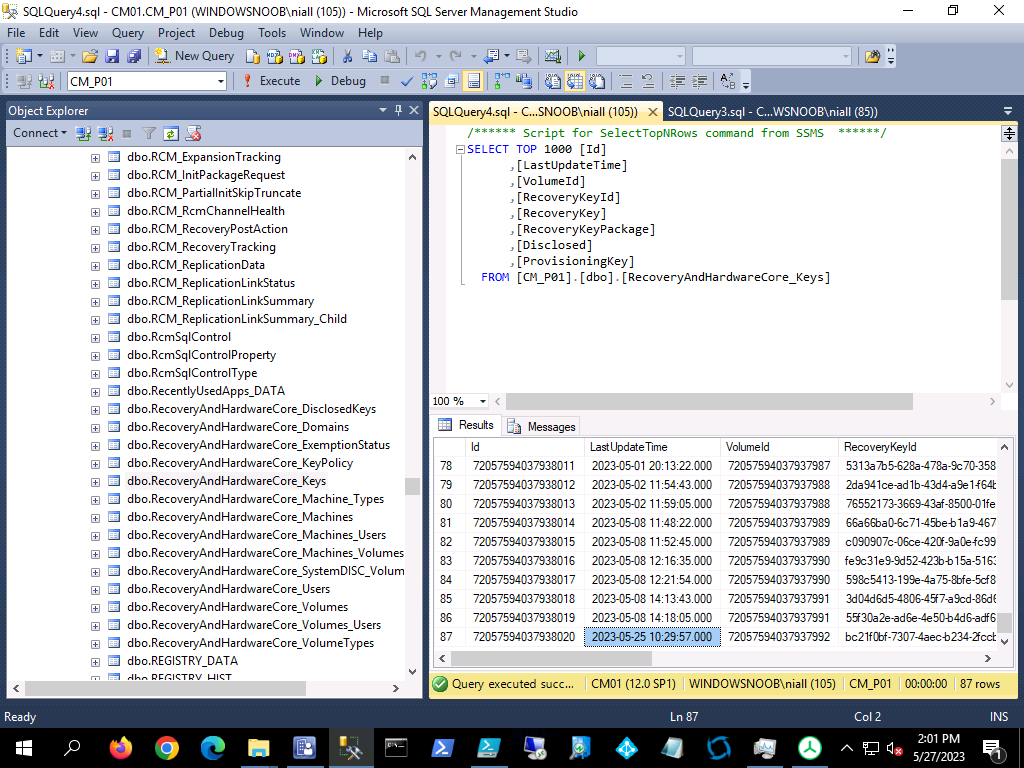This screenshot has height=768, width=1024.
Task: Expand dbo.RCM_ExpansionTracking node
Action: (x=95, y=157)
